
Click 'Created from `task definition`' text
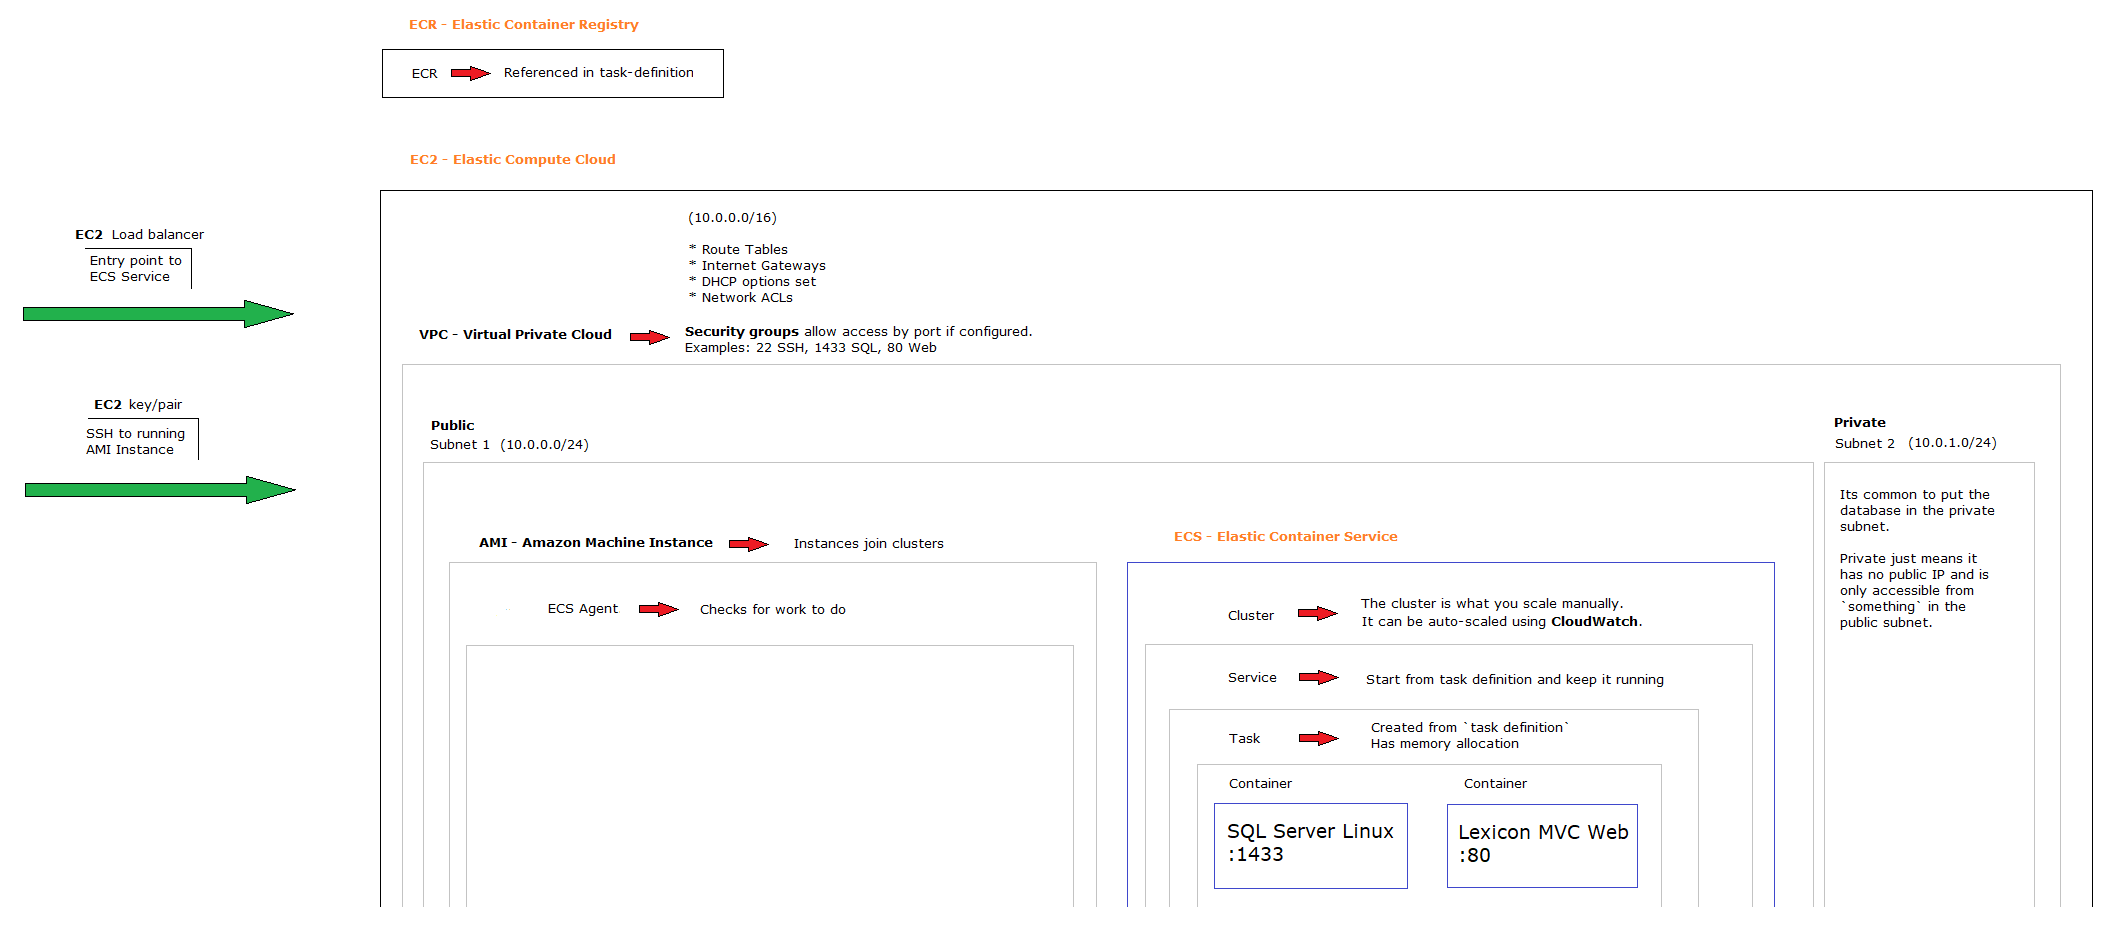1469,728
